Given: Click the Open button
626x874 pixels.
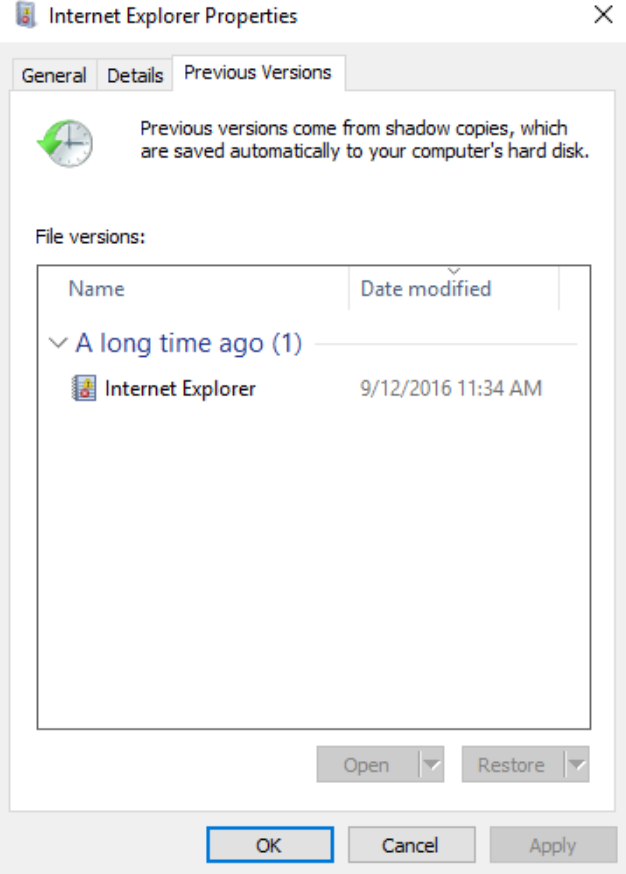Looking at the screenshot, I should coord(367,764).
